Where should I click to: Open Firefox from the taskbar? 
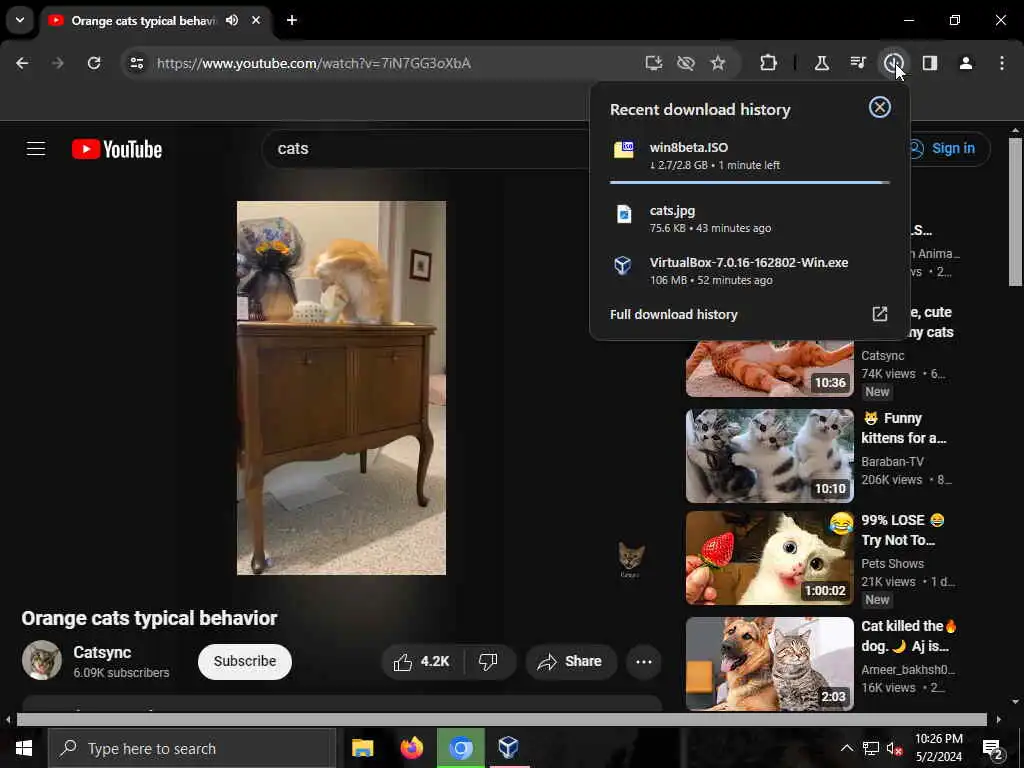(411, 748)
